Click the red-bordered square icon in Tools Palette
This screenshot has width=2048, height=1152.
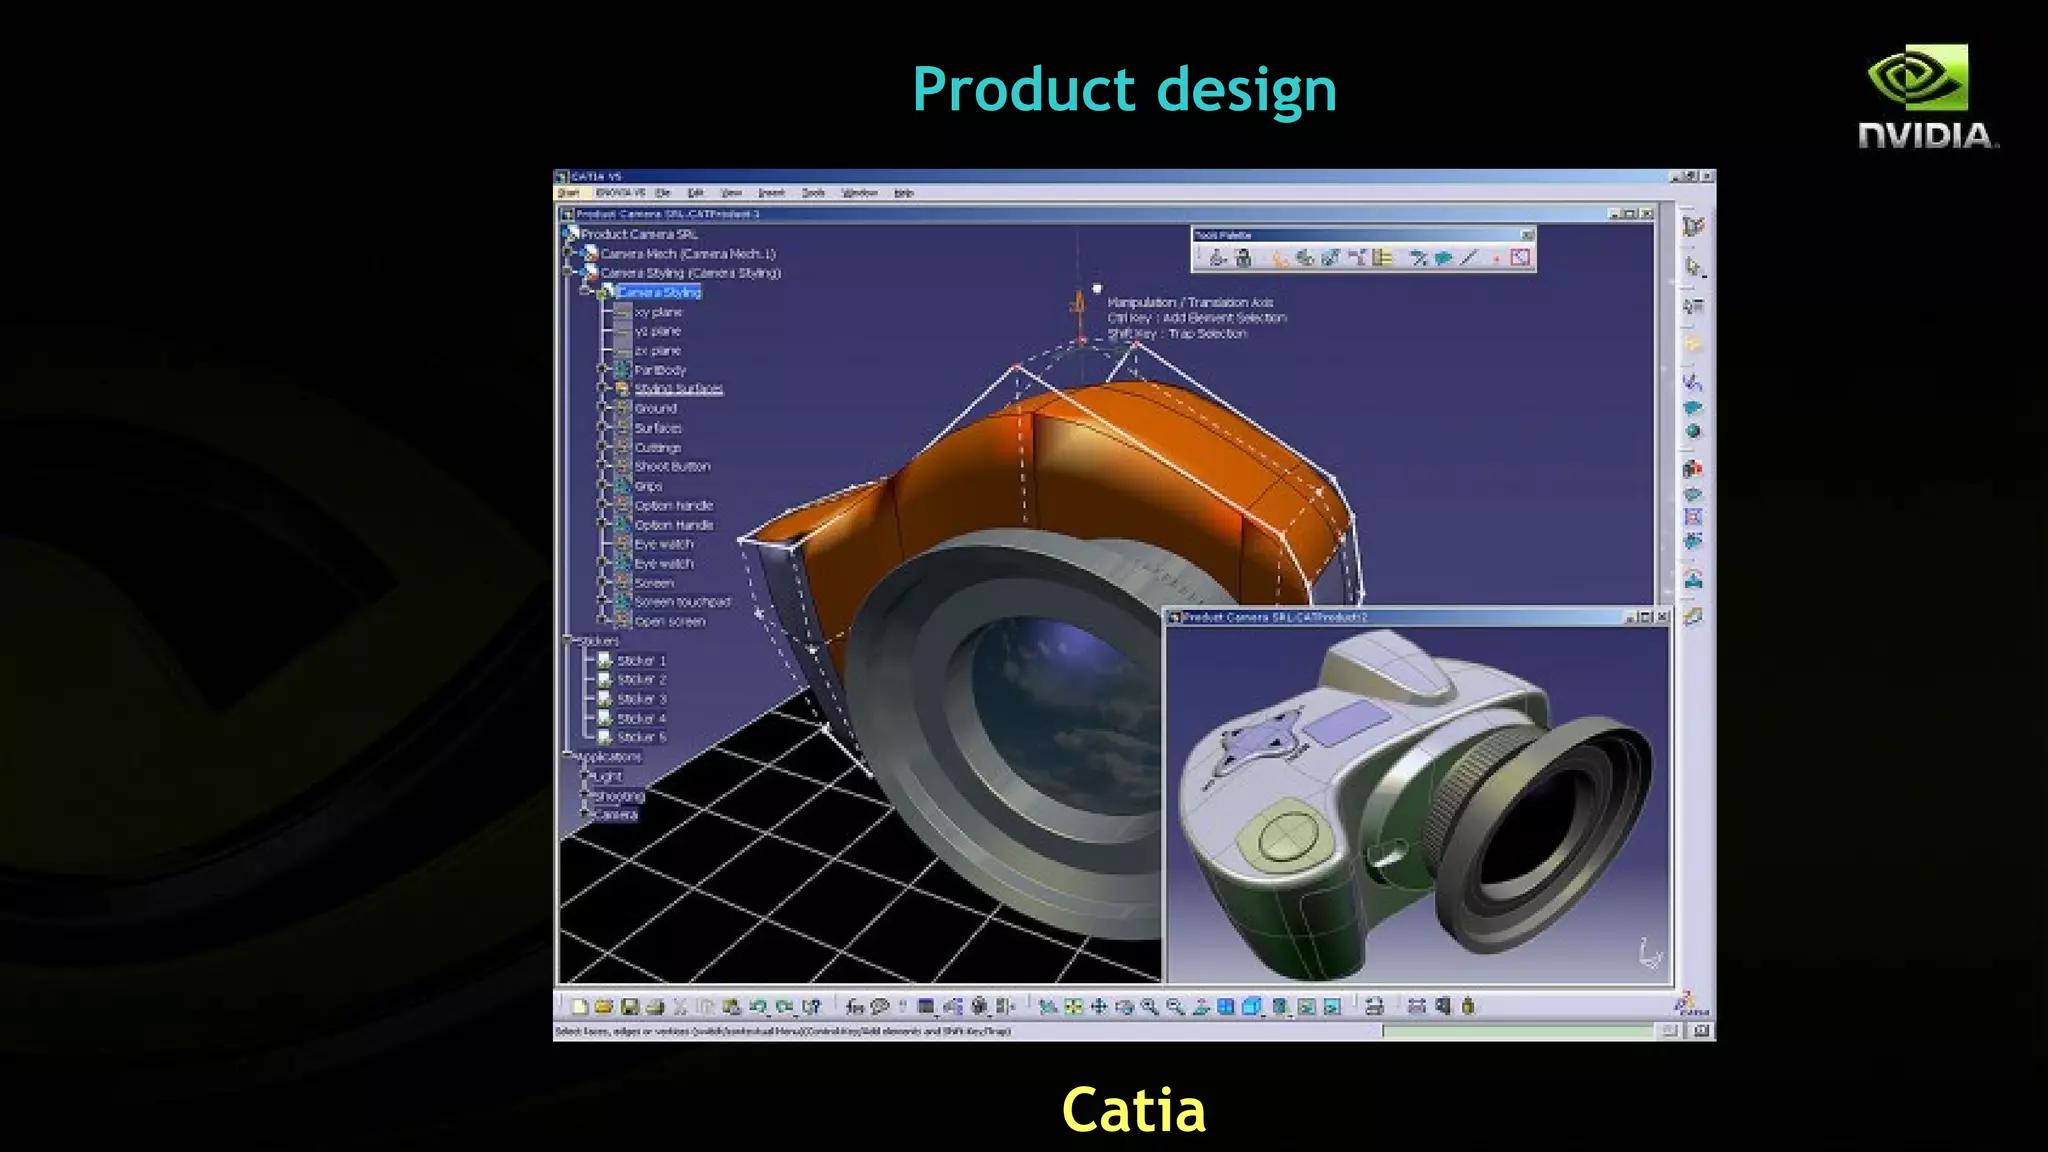click(1520, 258)
